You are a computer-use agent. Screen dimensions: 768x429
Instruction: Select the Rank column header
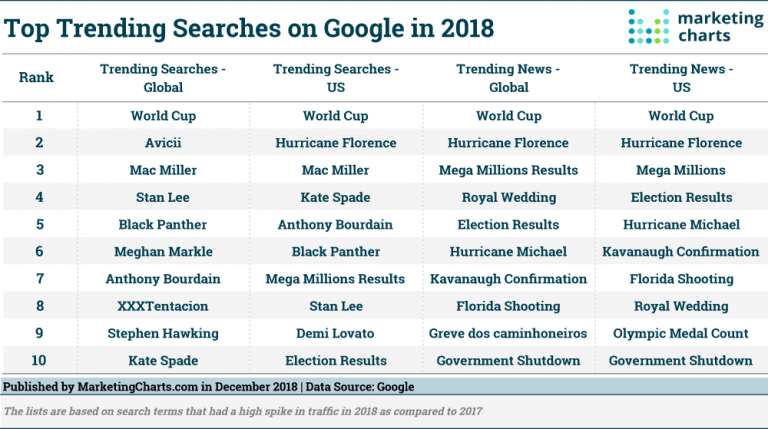(38, 77)
